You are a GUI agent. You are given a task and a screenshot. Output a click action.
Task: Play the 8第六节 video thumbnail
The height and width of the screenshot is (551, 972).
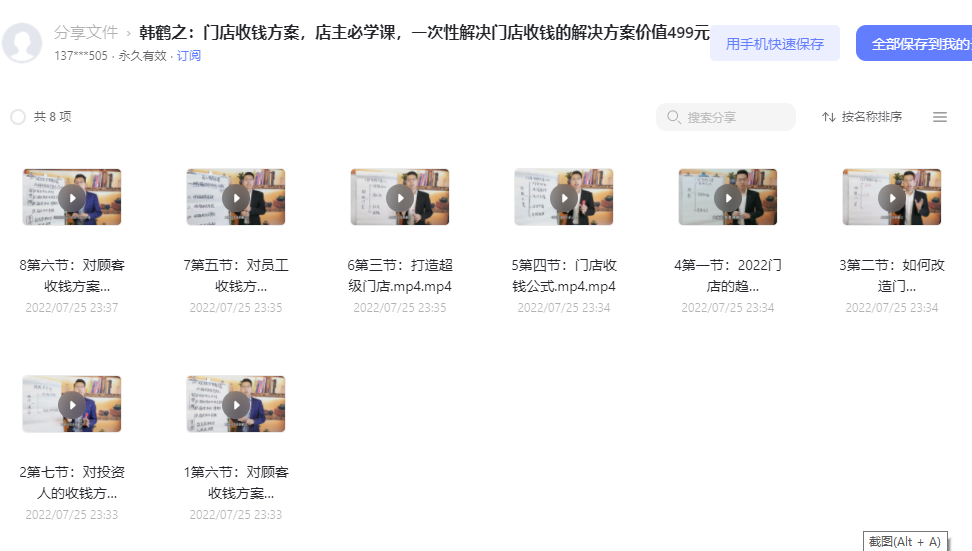pos(72,197)
